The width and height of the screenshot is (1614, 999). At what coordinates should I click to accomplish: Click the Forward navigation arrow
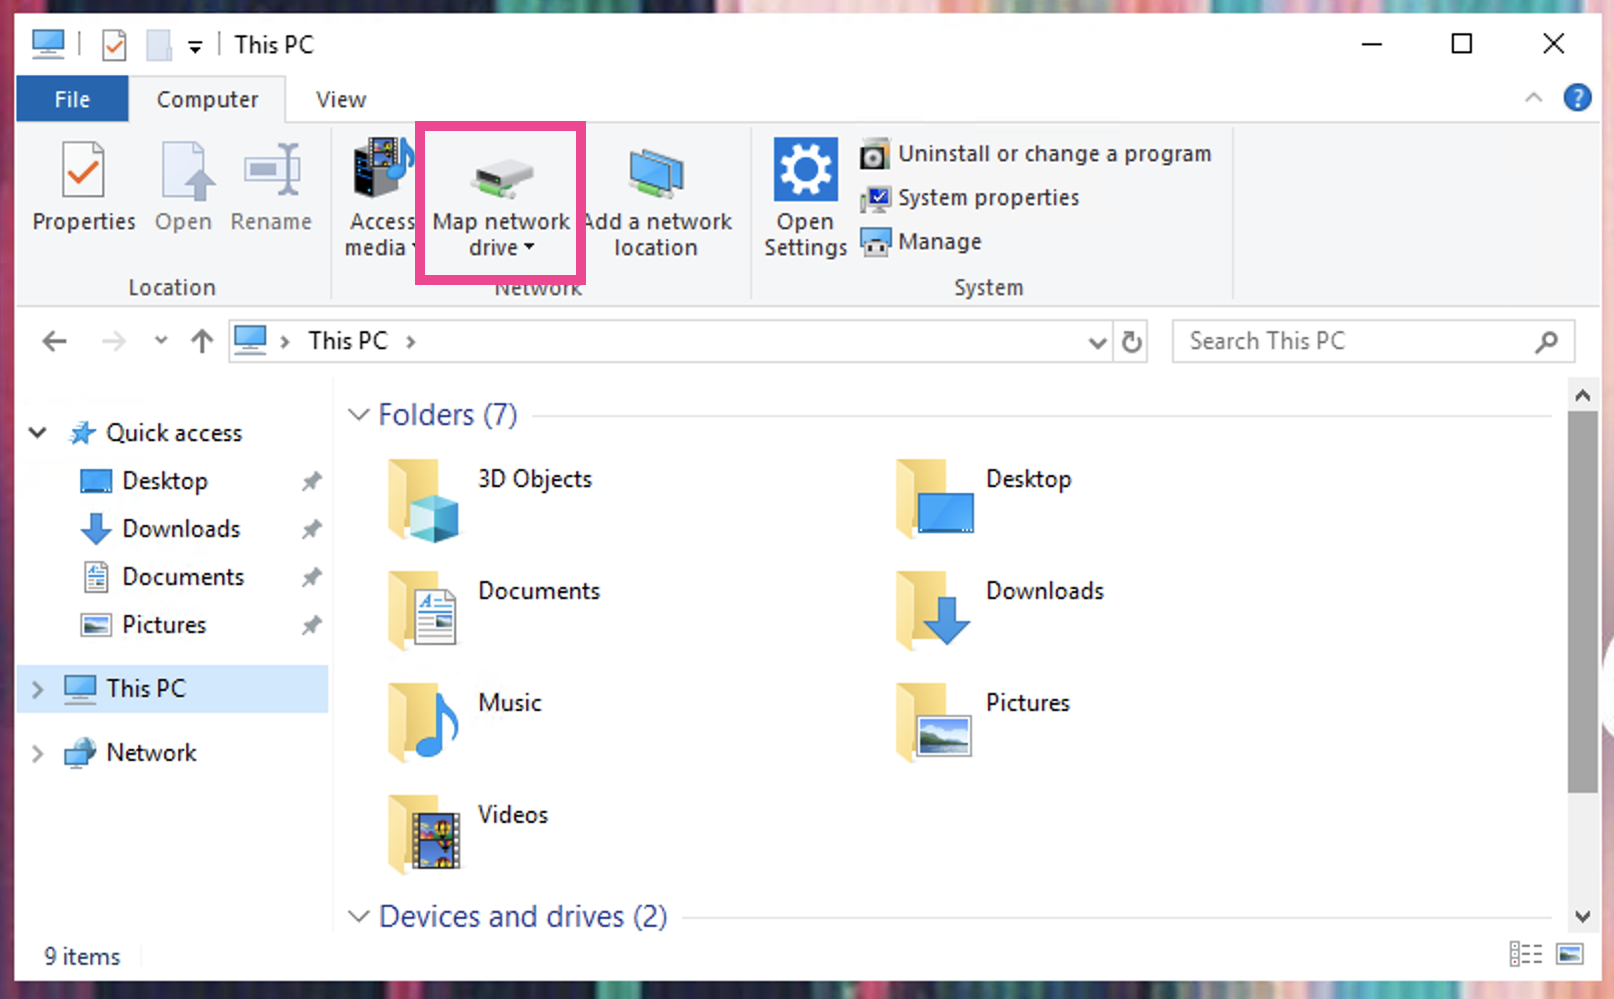[x=114, y=342]
